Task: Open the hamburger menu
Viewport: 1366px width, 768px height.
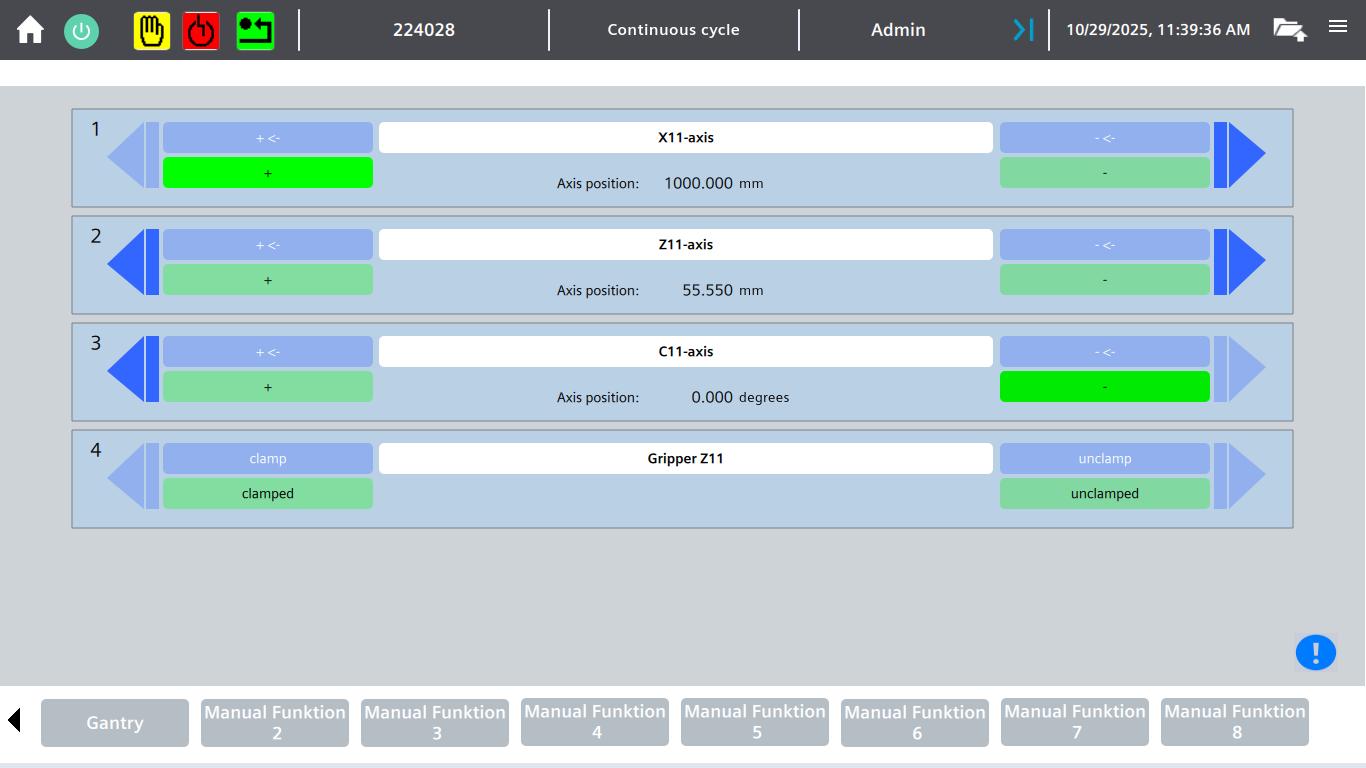Action: pyautogui.click(x=1338, y=27)
